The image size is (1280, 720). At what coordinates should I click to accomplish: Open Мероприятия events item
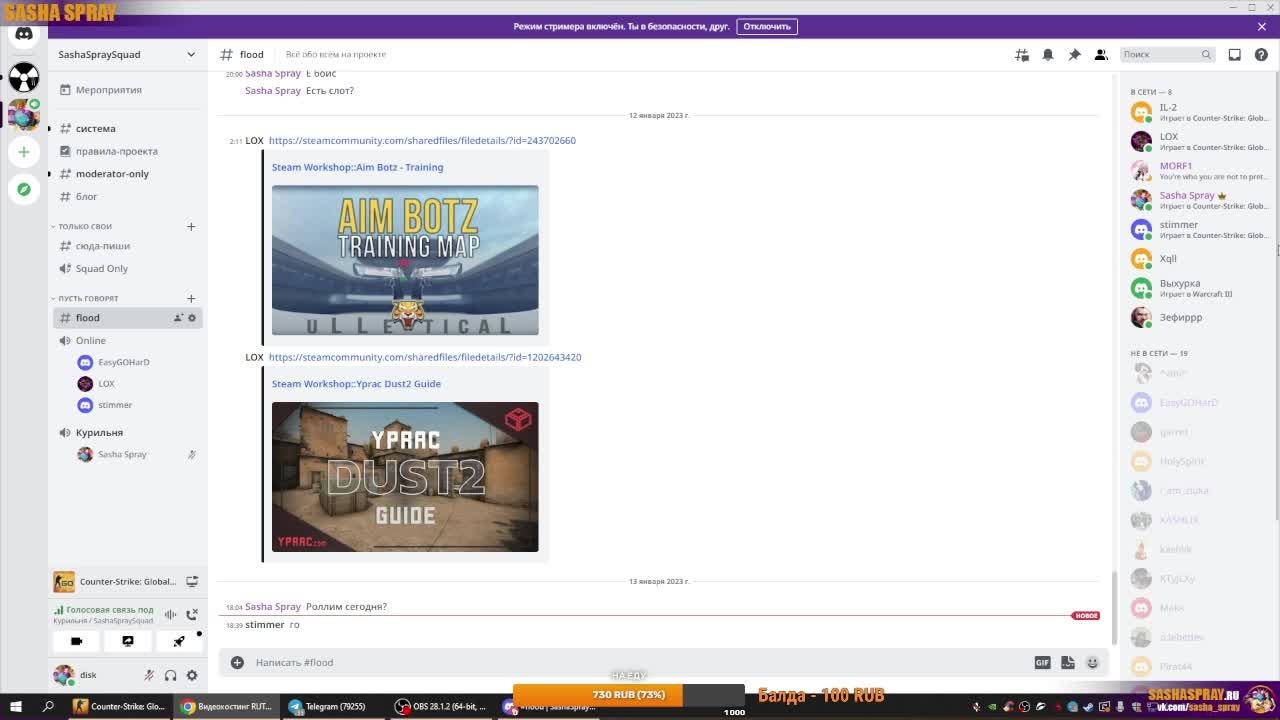pyautogui.click(x=127, y=90)
